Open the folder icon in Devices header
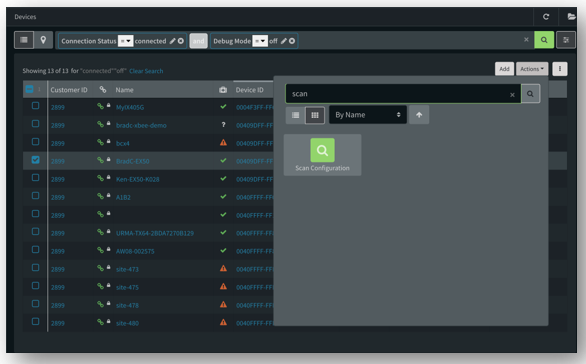This screenshot has height=364, width=586. click(571, 16)
